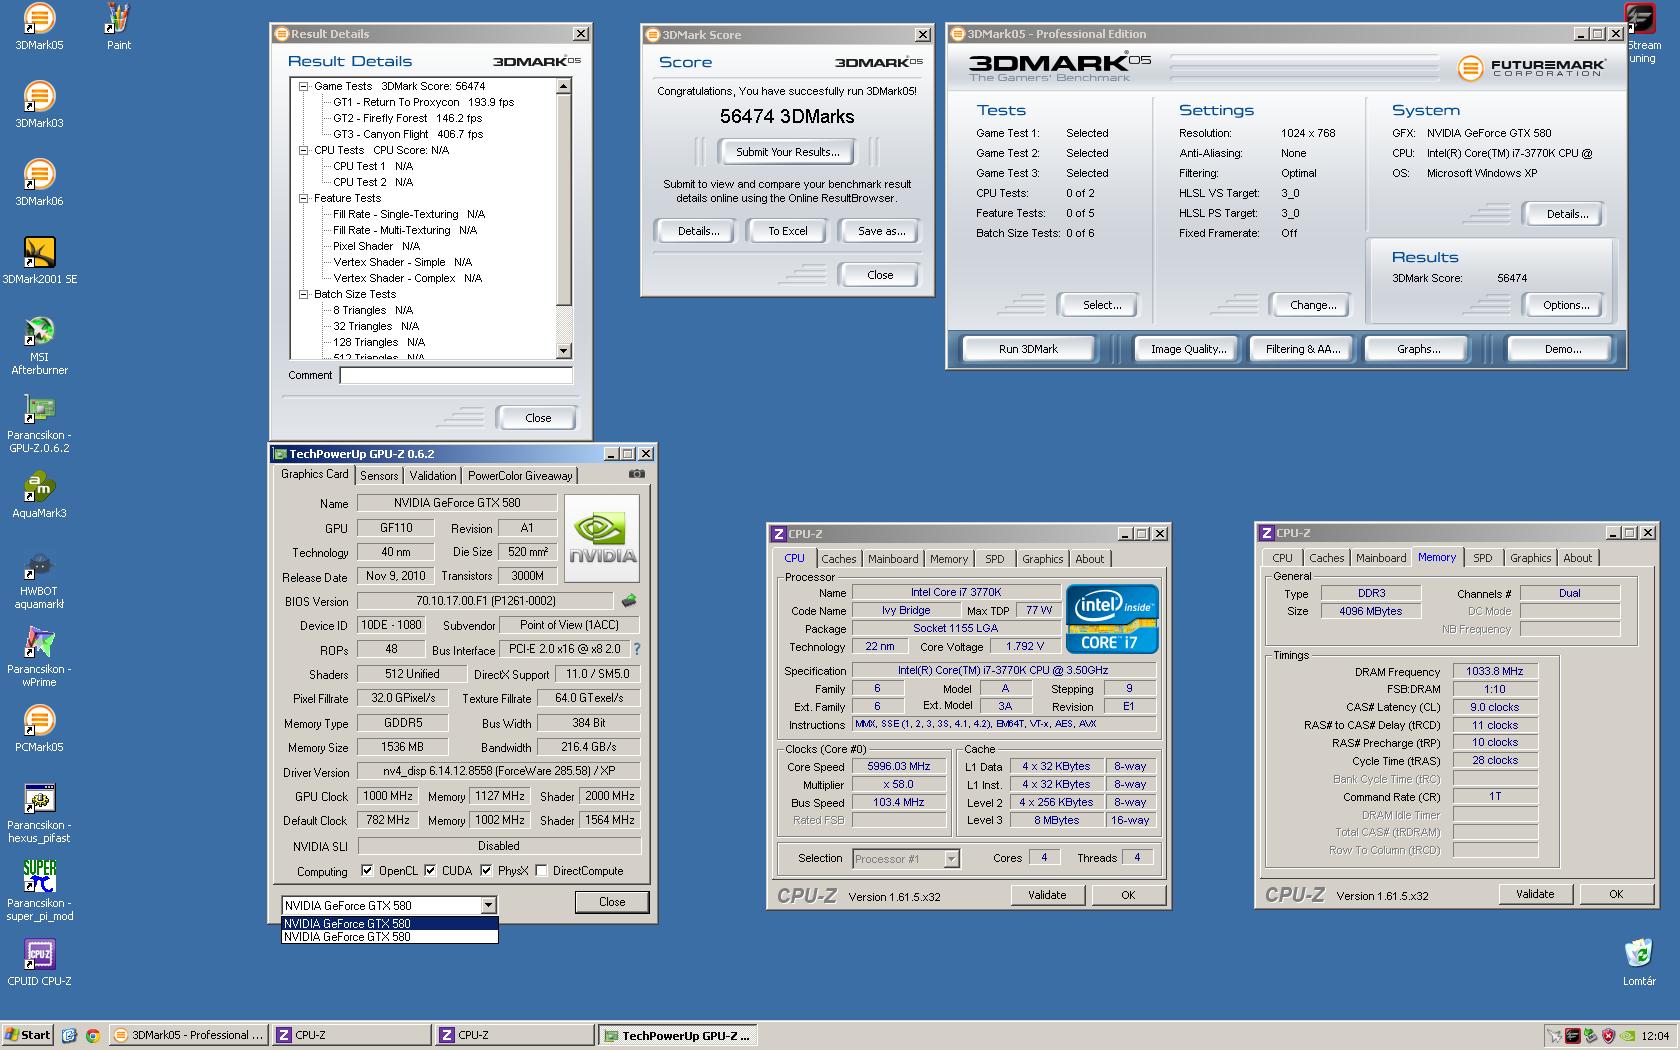Toggle the PhysX checkbox in GPU-Z
This screenshot has width=1680, height=1050.
486,871
